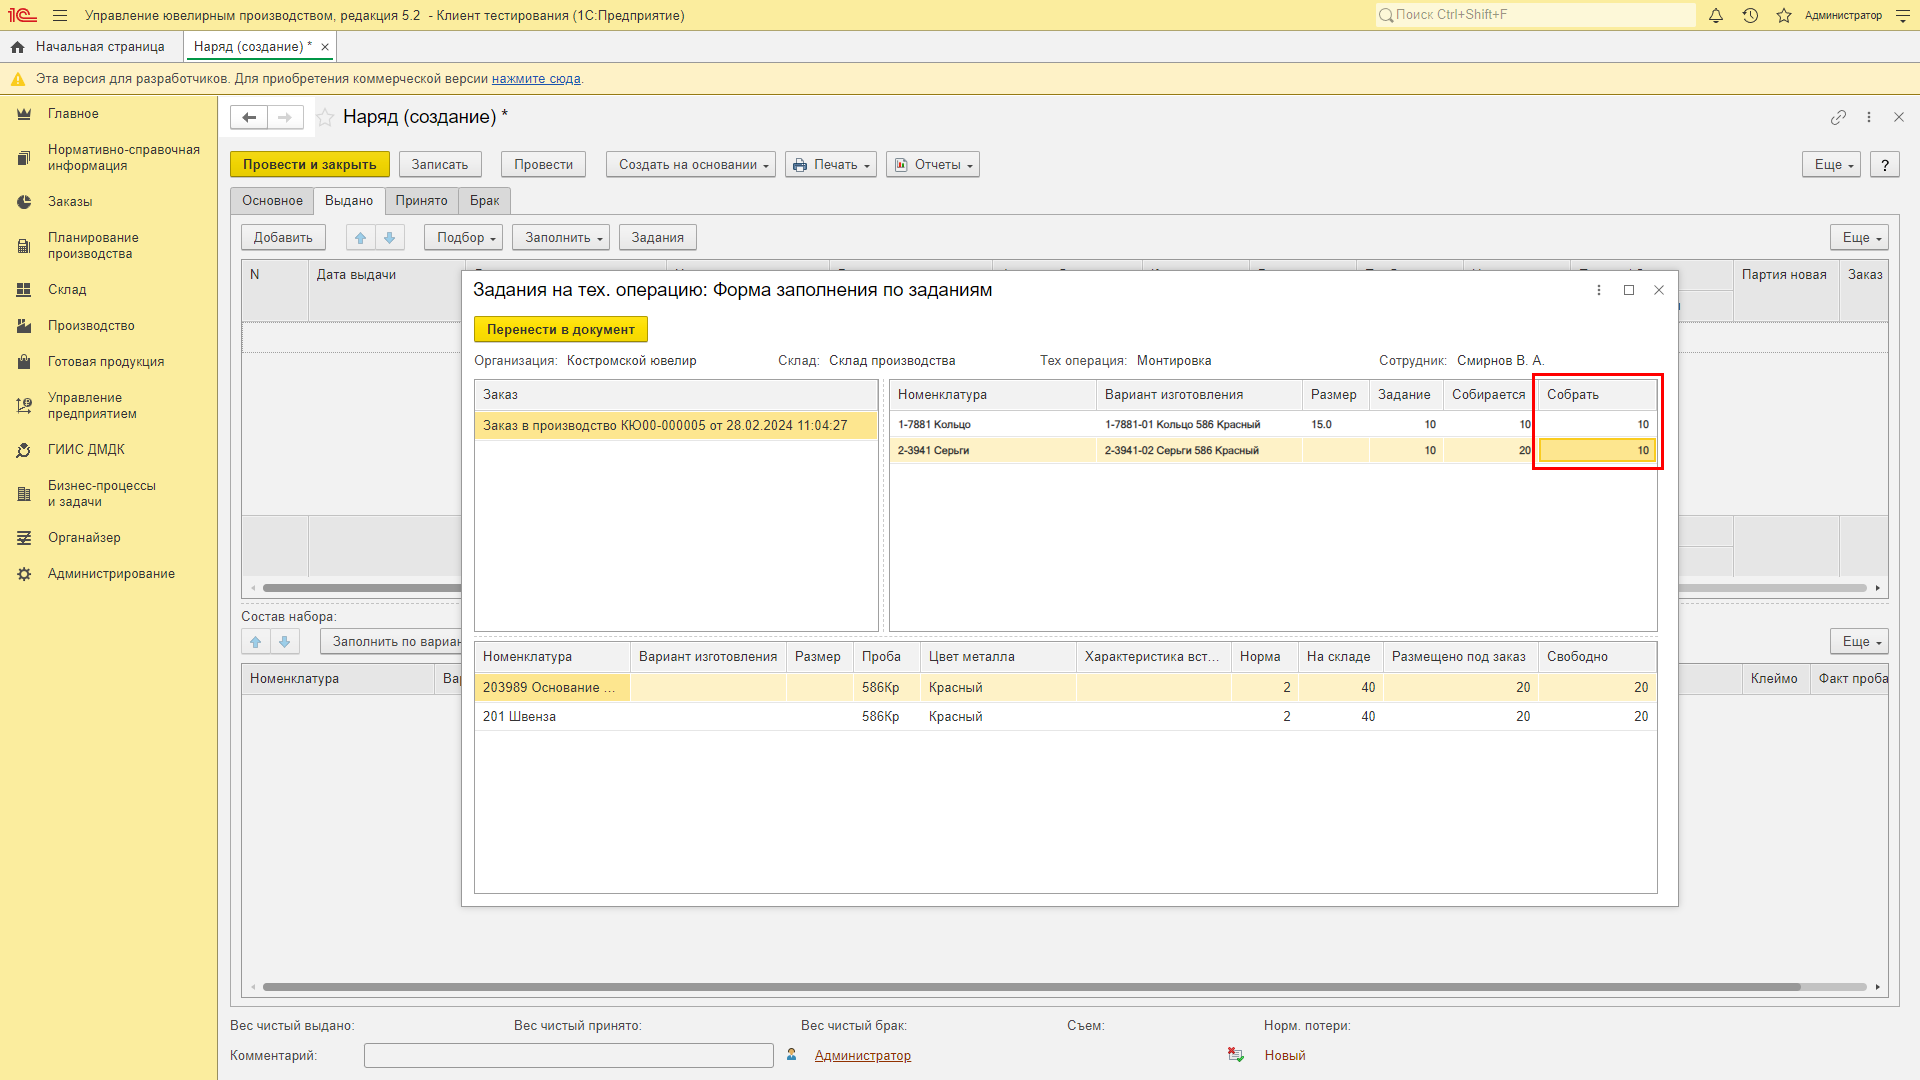Move row down in Выдано table

click(x=390, y=238)
